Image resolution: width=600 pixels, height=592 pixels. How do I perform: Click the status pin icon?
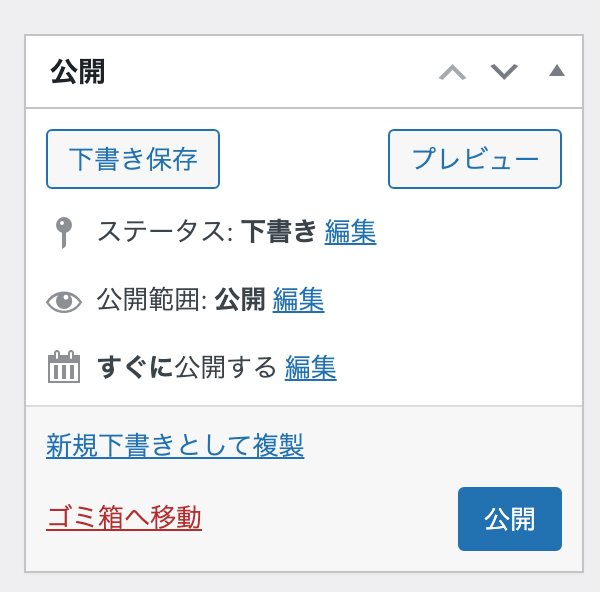tap(64, 233)
